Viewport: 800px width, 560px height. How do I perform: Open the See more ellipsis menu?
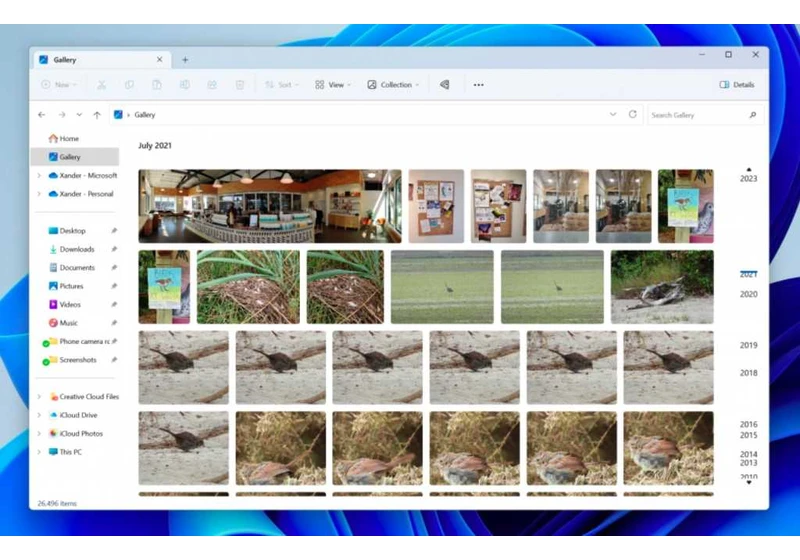pyautogui.click(x=479, y=85)
